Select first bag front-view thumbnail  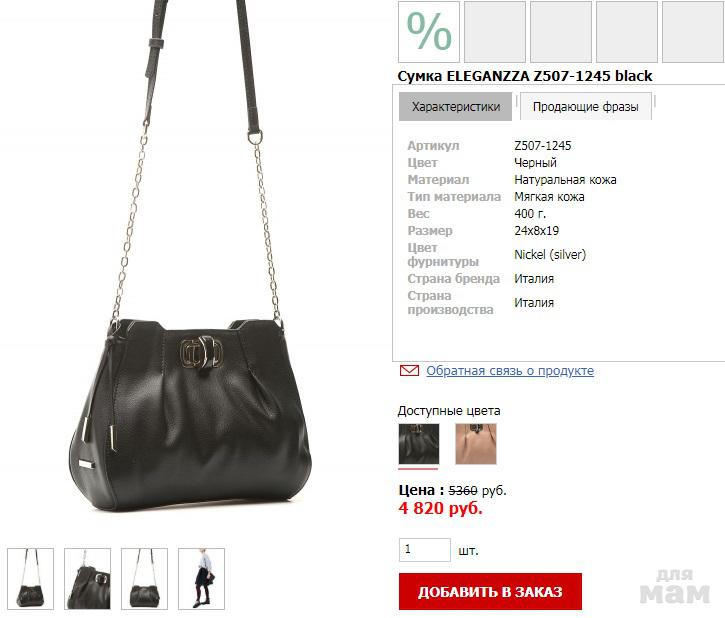(31, 579)
